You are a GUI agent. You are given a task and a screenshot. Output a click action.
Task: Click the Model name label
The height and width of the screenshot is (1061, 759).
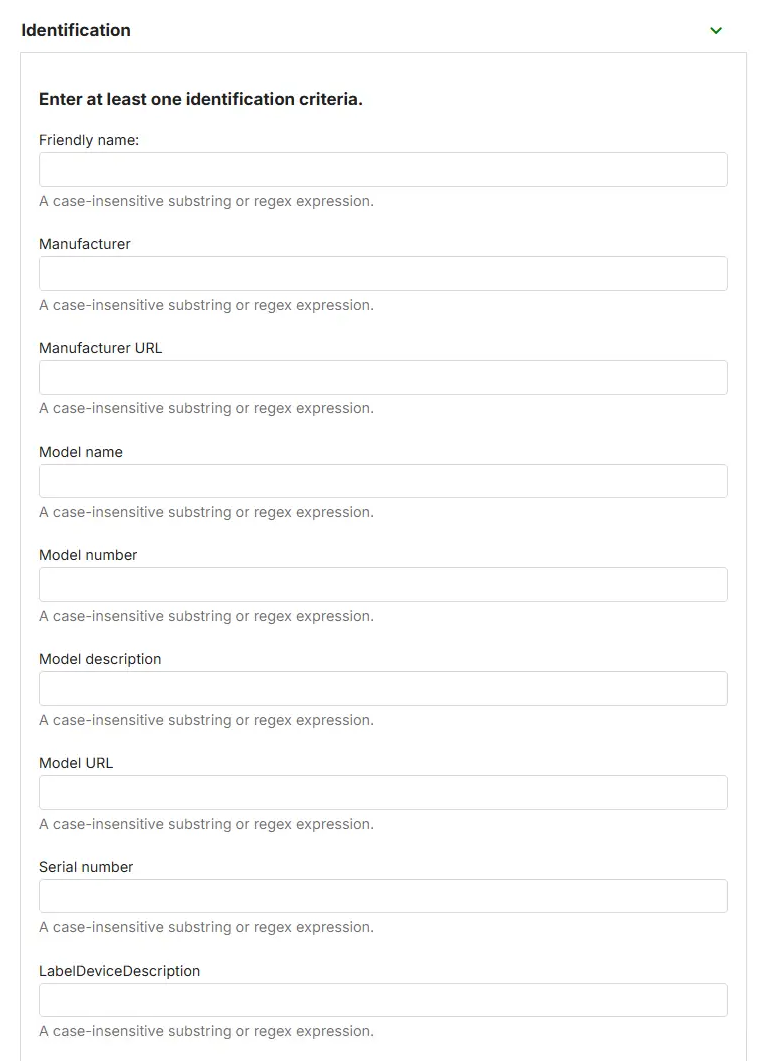coord(80,451)
